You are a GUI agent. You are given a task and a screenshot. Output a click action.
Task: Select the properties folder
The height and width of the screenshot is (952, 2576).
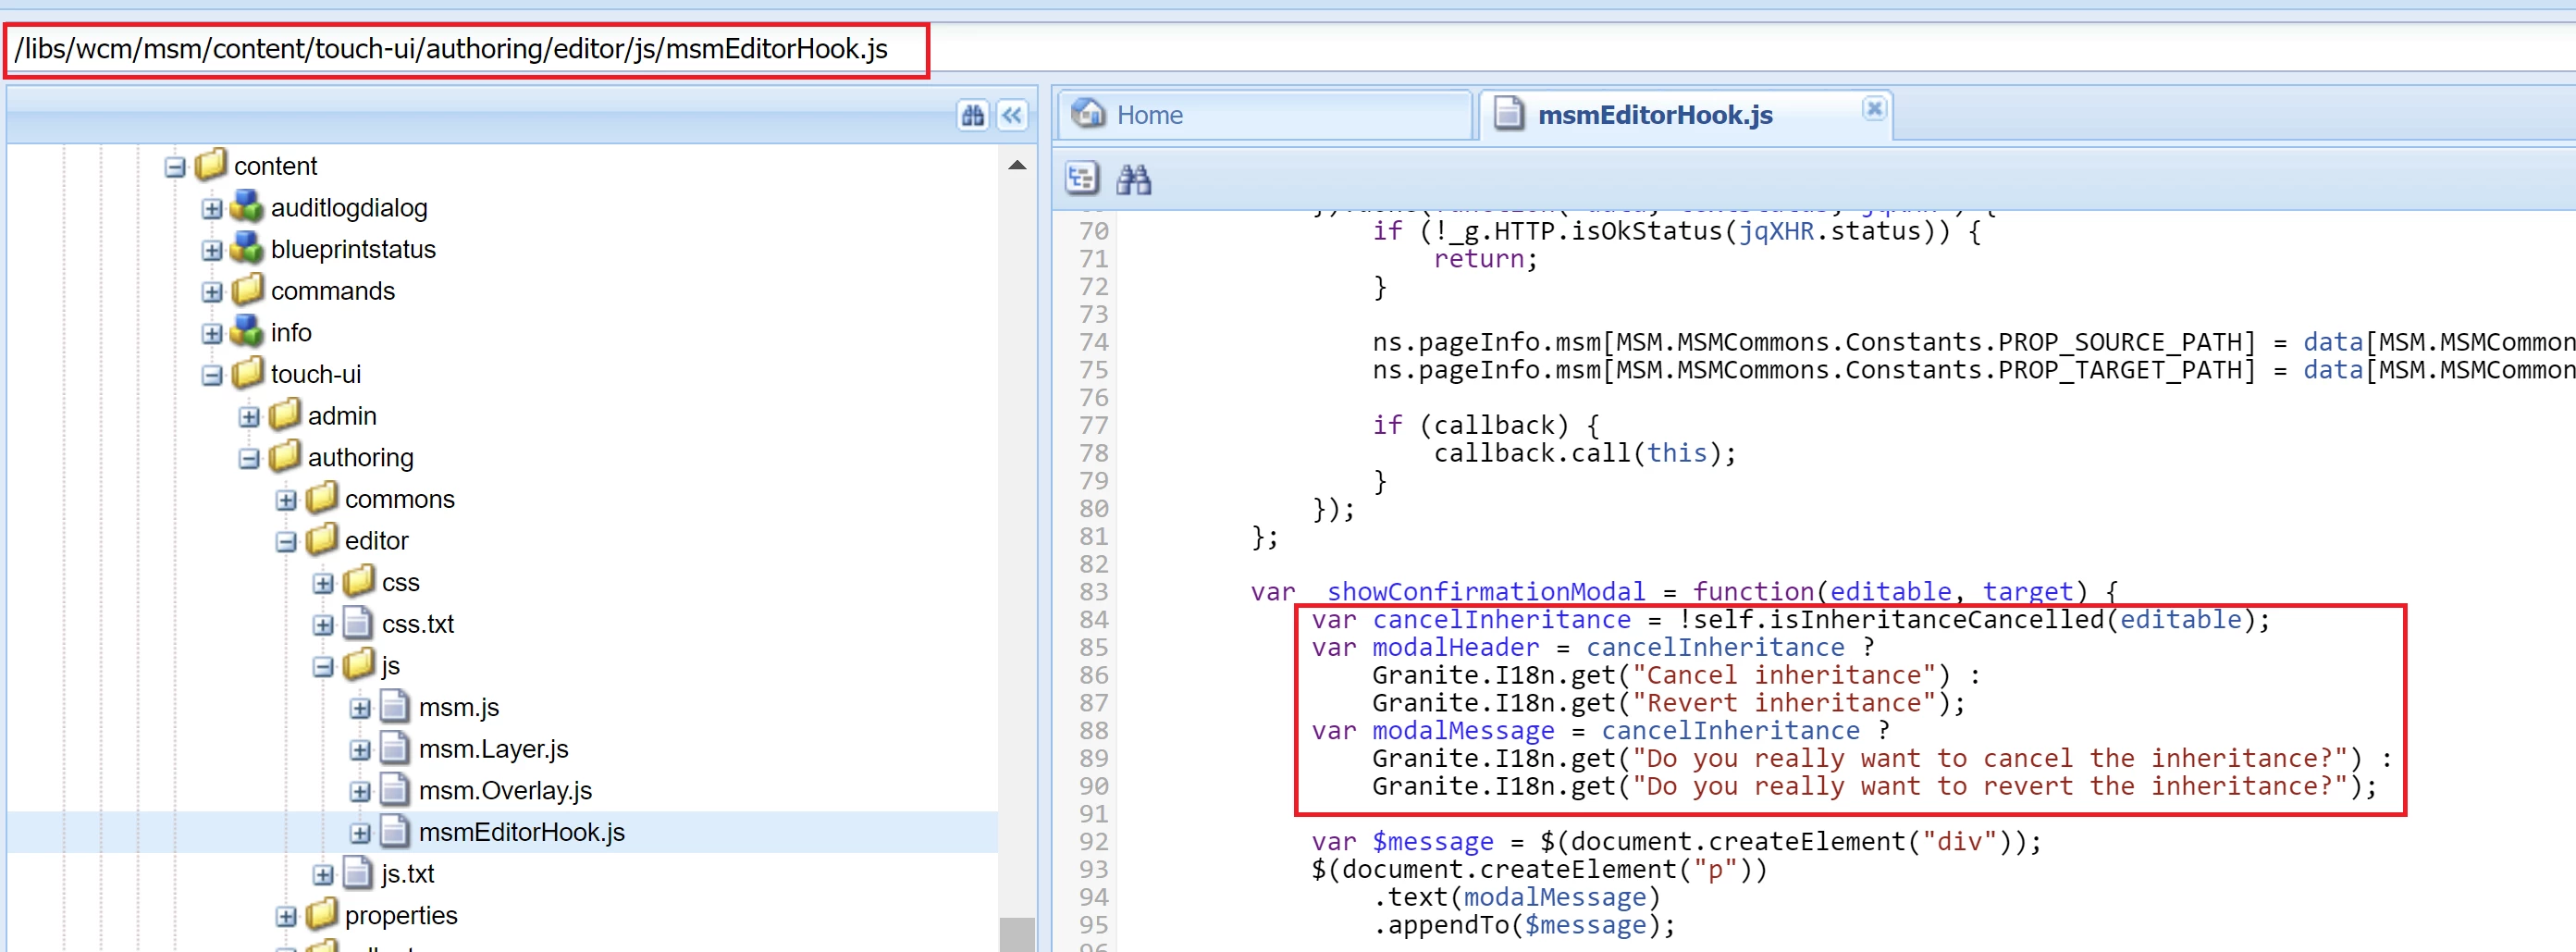click(x=400, y=916)
